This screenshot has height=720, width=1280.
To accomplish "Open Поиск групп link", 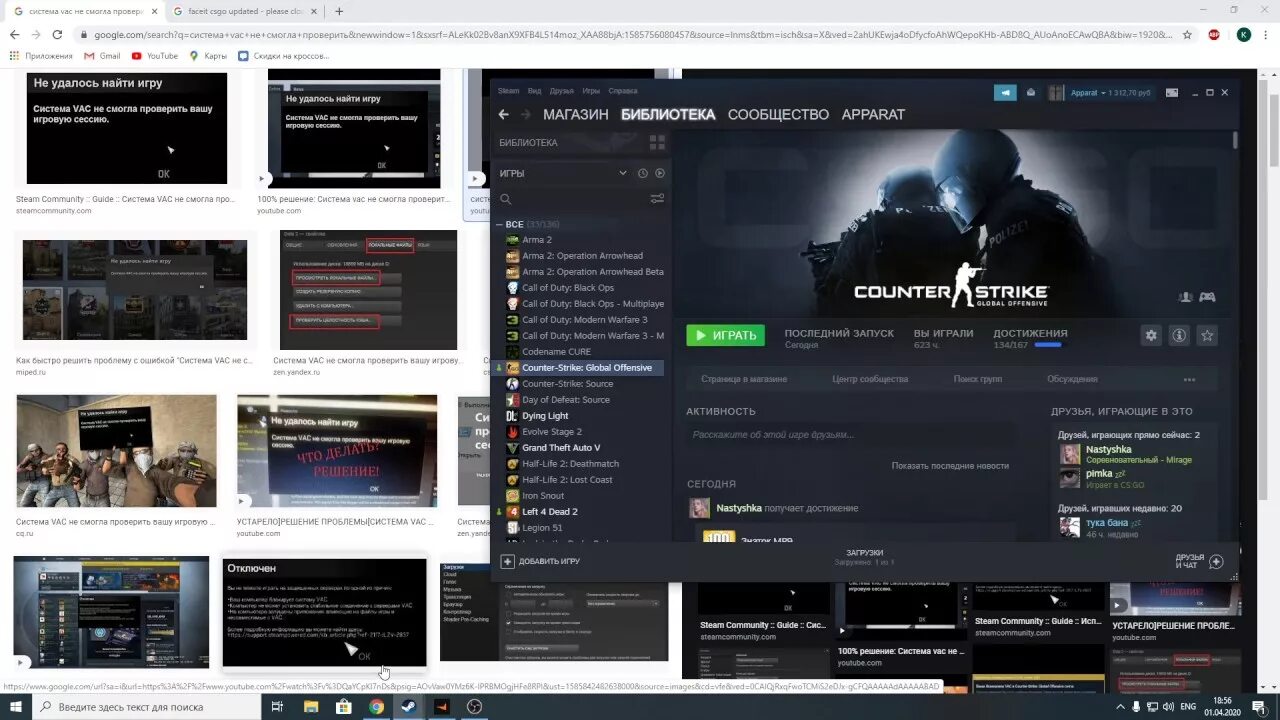I will pyautogui.click(x=978, y=379).
